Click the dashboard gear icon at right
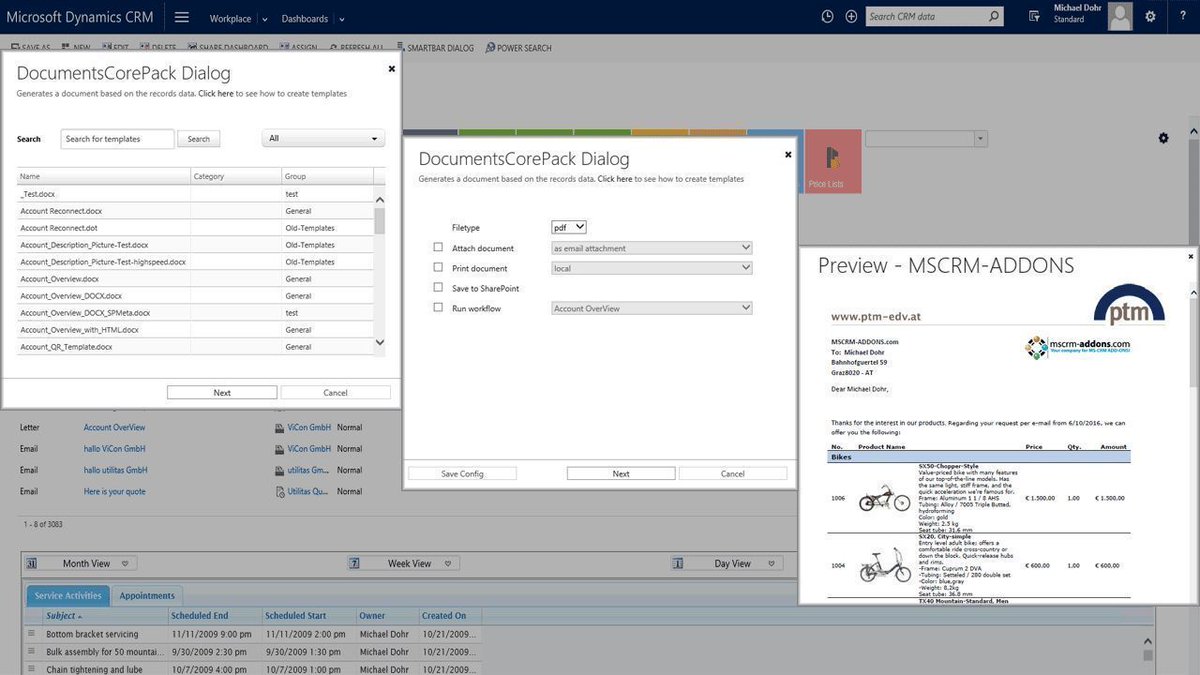This screenshot has width=1200, height=675. (x=1163, y=138)
